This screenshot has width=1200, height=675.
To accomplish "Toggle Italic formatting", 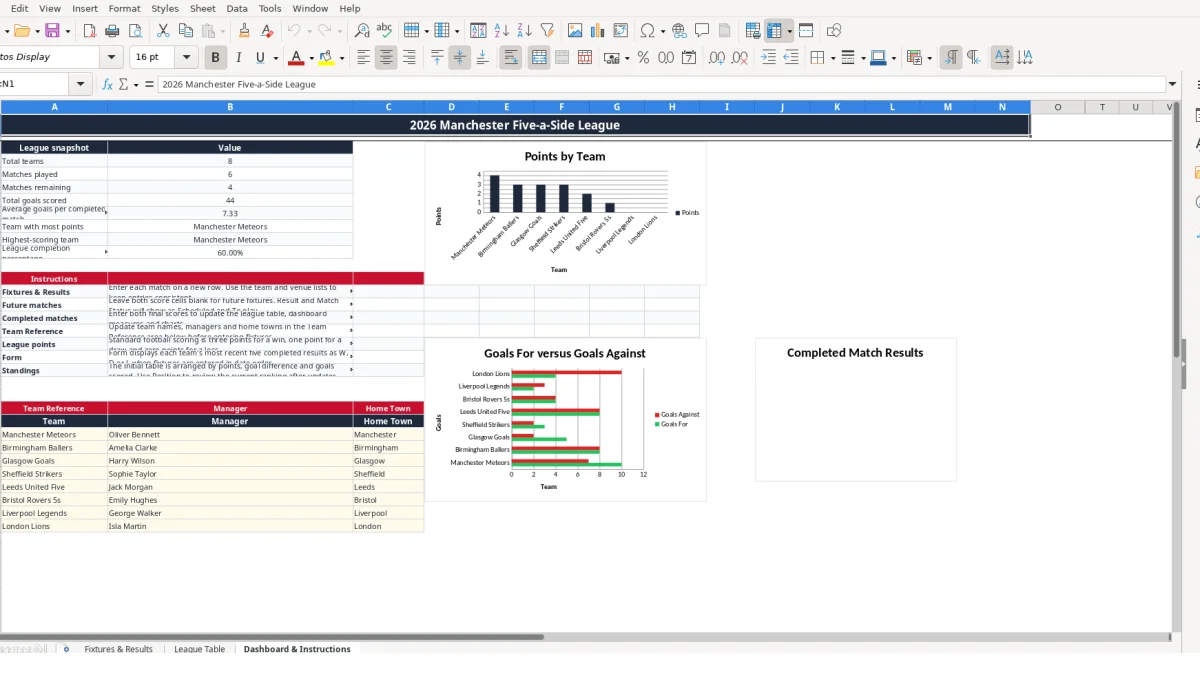I will tap(238, 58).
